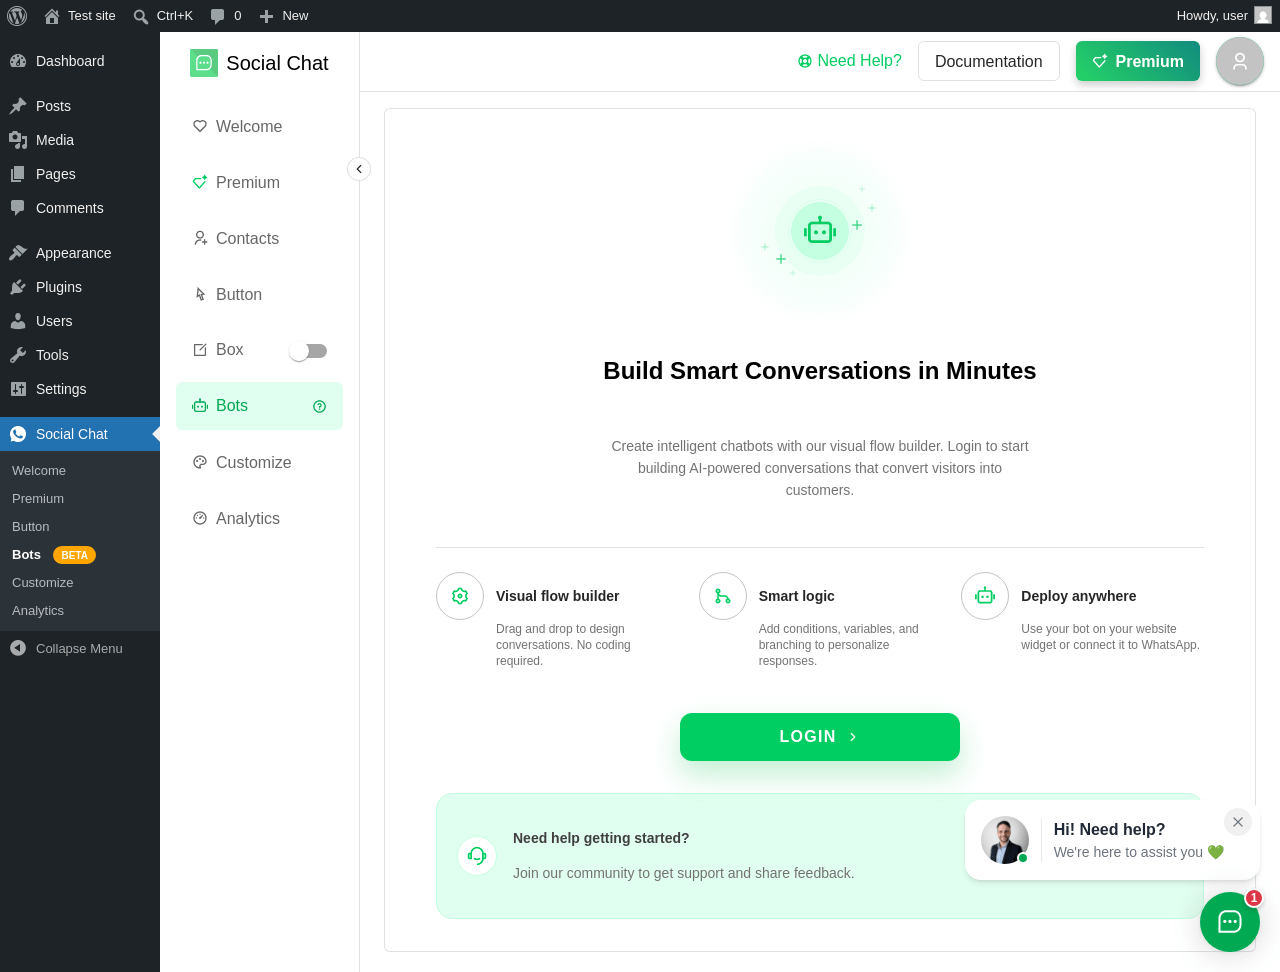
Task: Open the New content menu
Action: [284, 16]
